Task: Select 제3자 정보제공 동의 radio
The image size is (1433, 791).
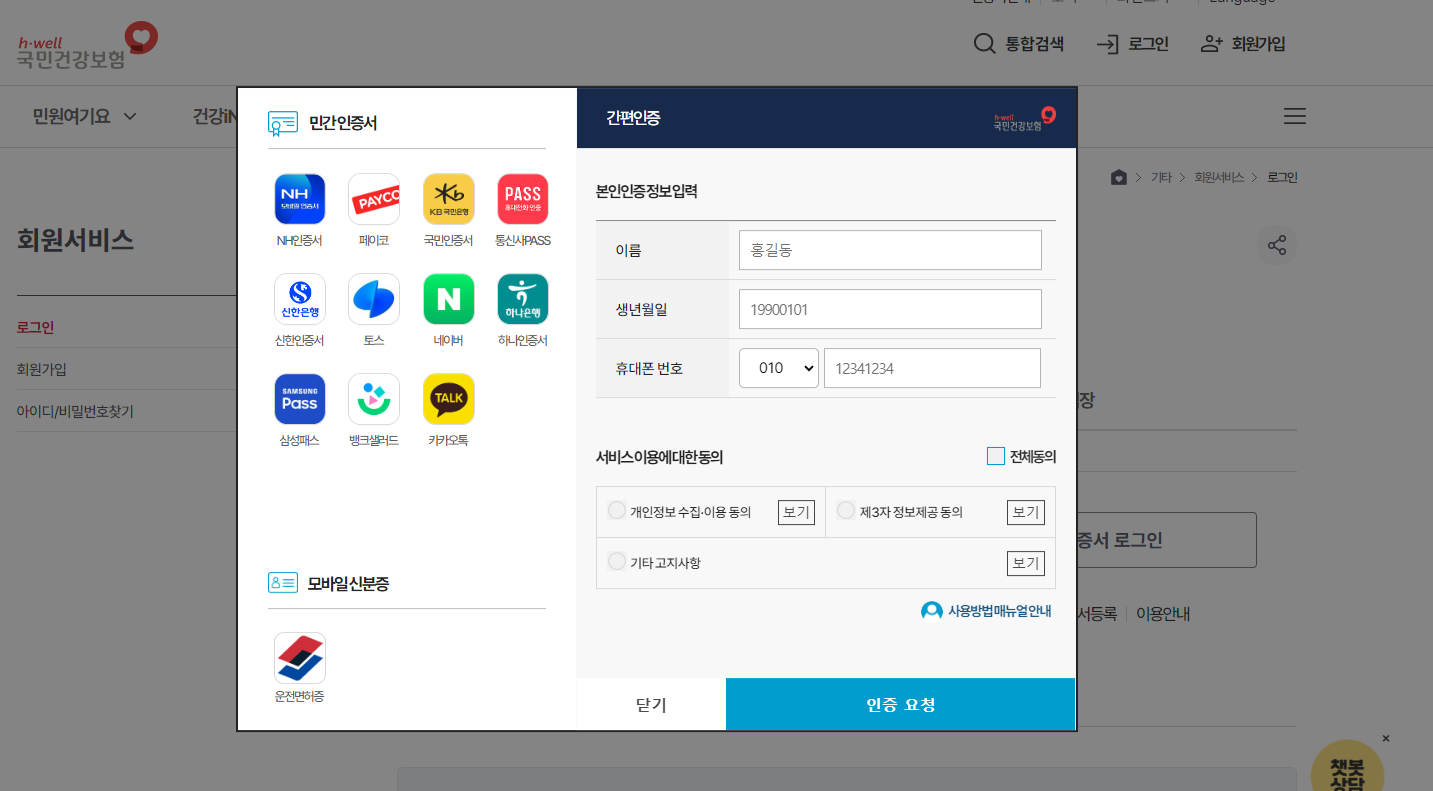Action: (x=846, y=510)
